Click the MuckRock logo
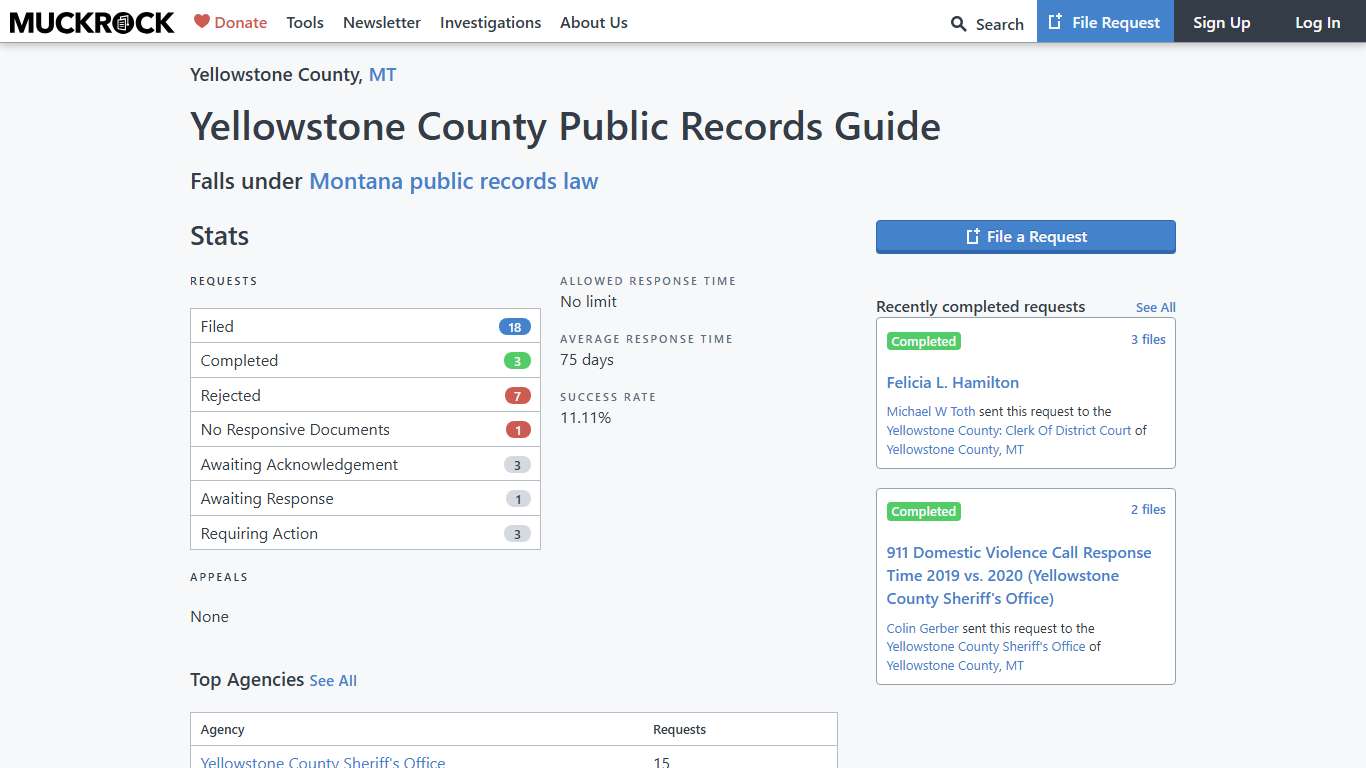The width and height of the screenshot is (1366, 768). [91, 22]
